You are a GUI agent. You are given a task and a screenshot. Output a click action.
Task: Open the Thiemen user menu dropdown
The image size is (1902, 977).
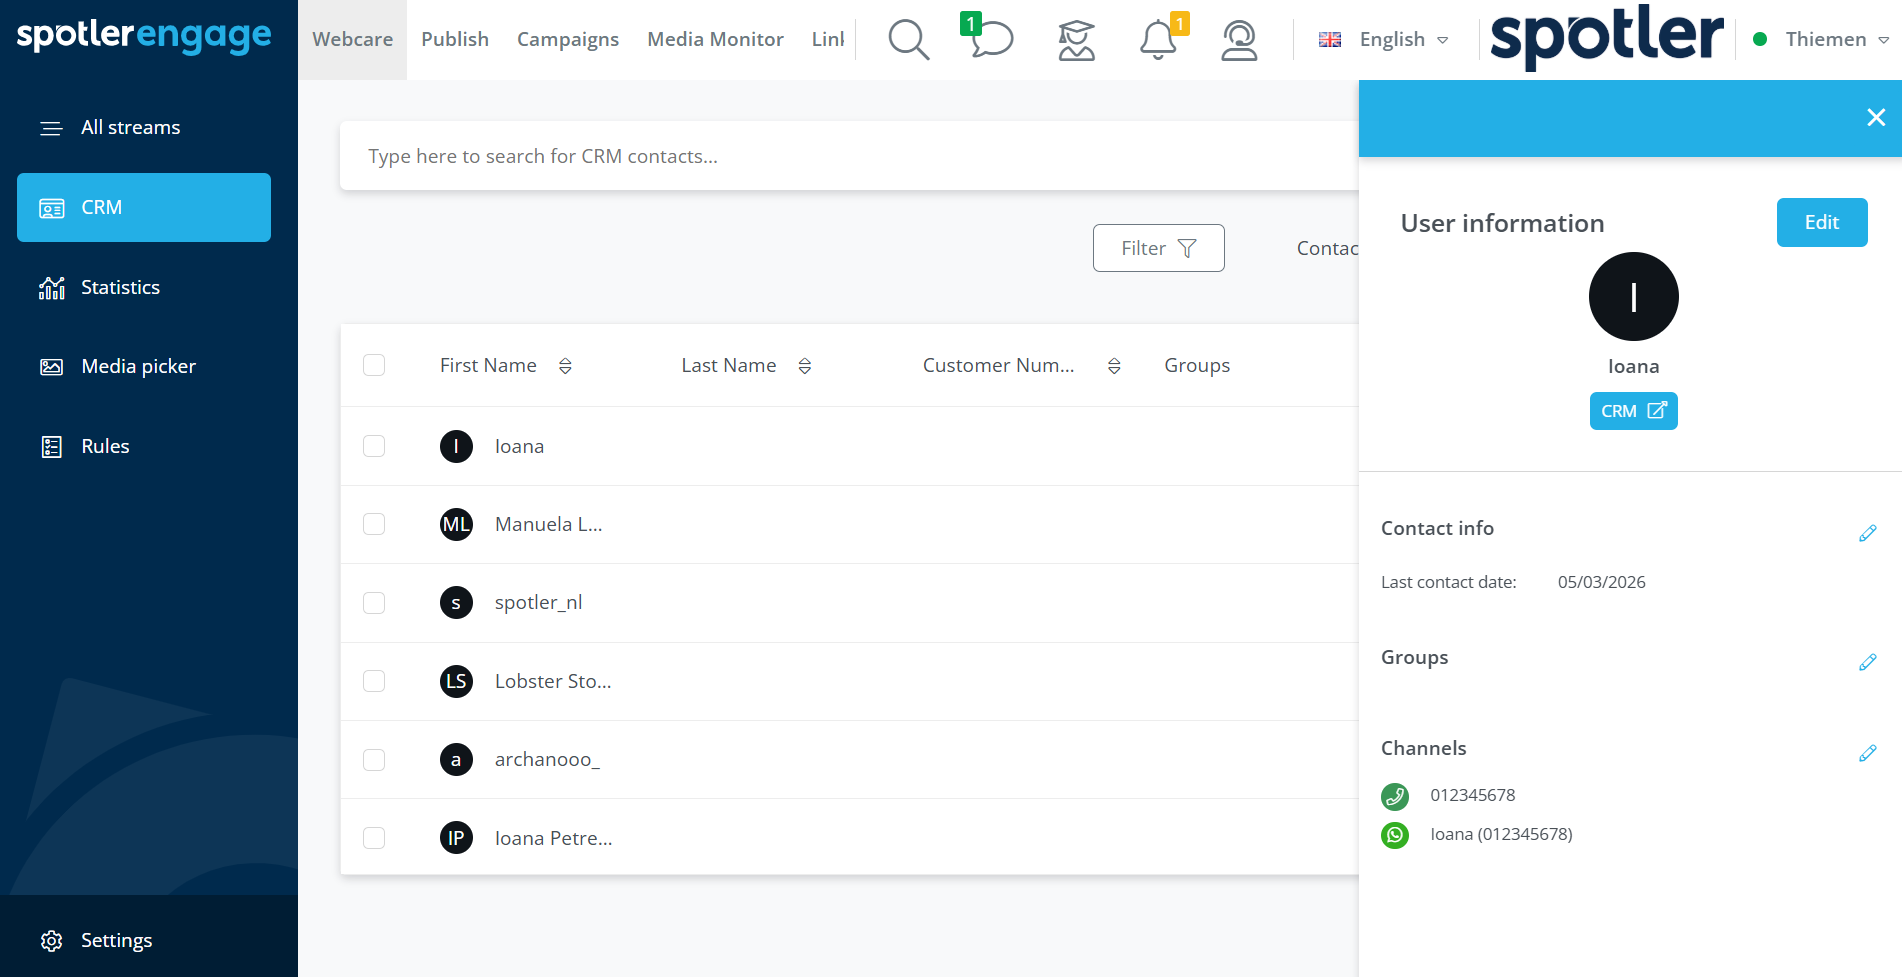[1822, 40]
